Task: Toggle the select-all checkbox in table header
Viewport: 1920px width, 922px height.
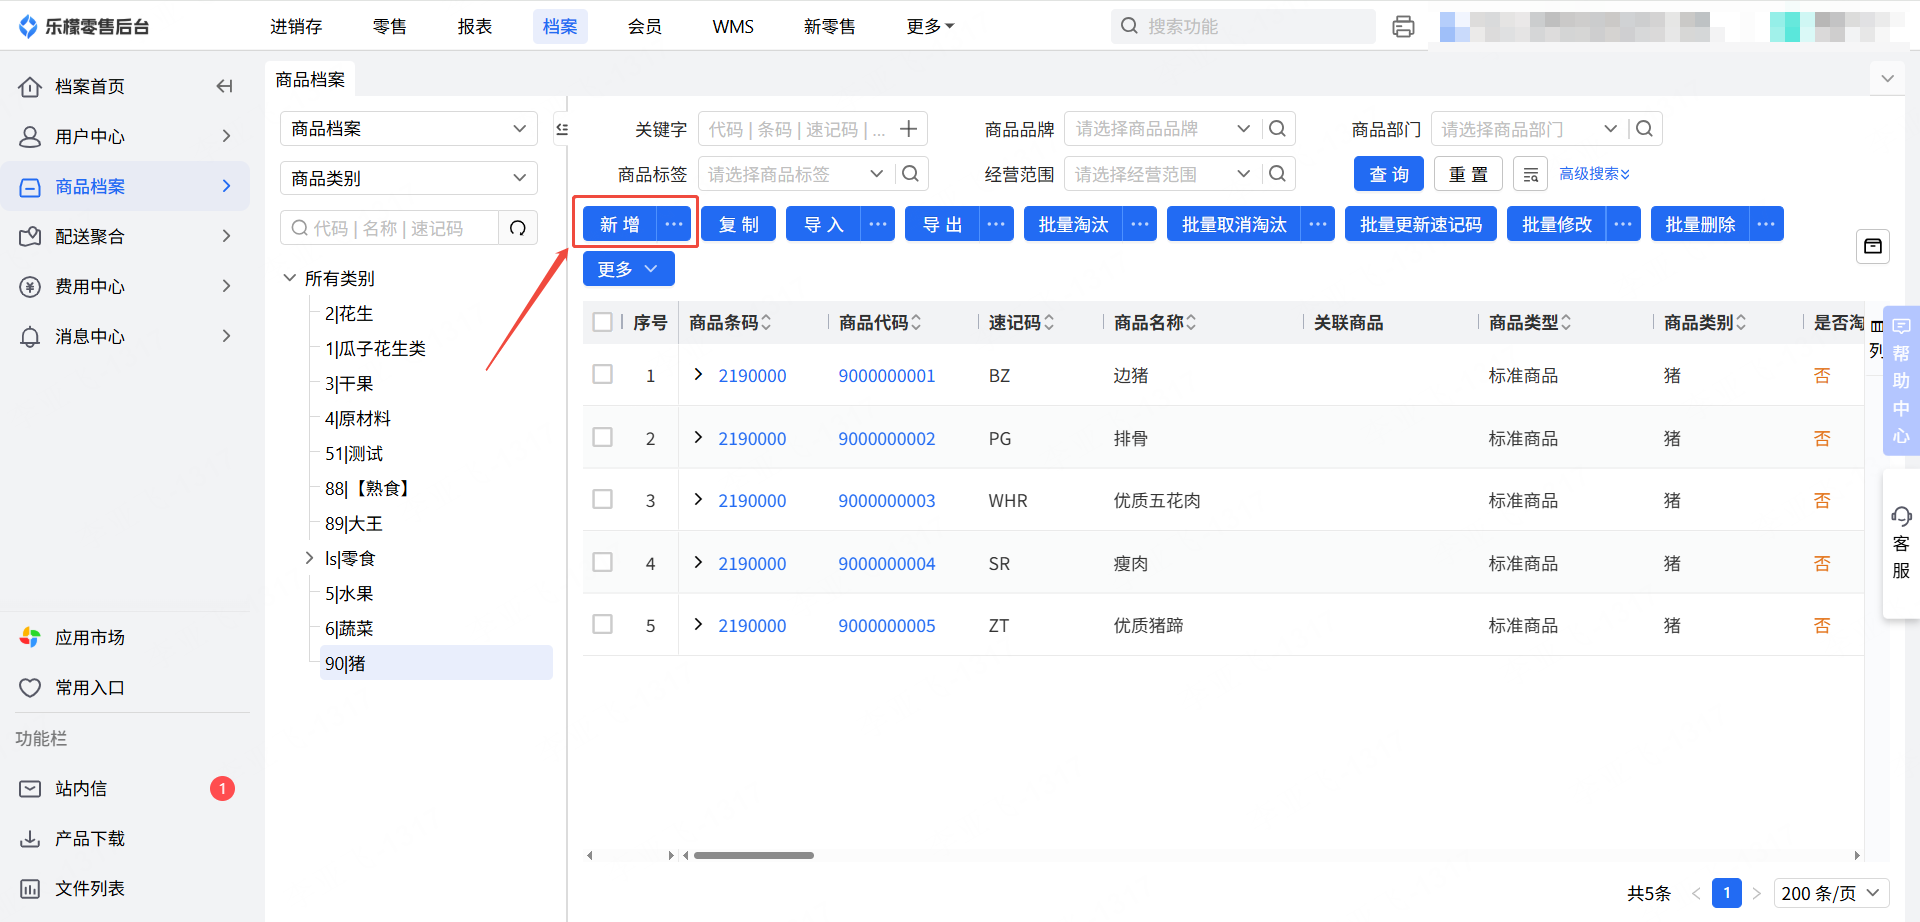Action: pyautogui.click(x=602, y=322)
